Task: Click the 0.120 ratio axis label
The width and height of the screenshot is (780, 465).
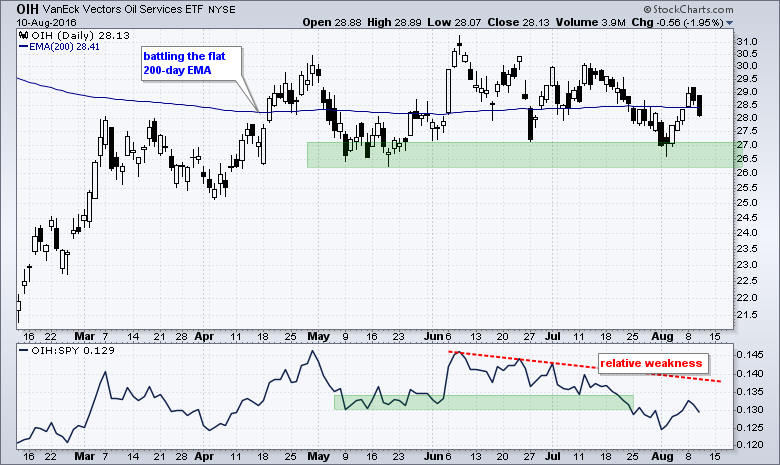Action: (x=749, y=445)
